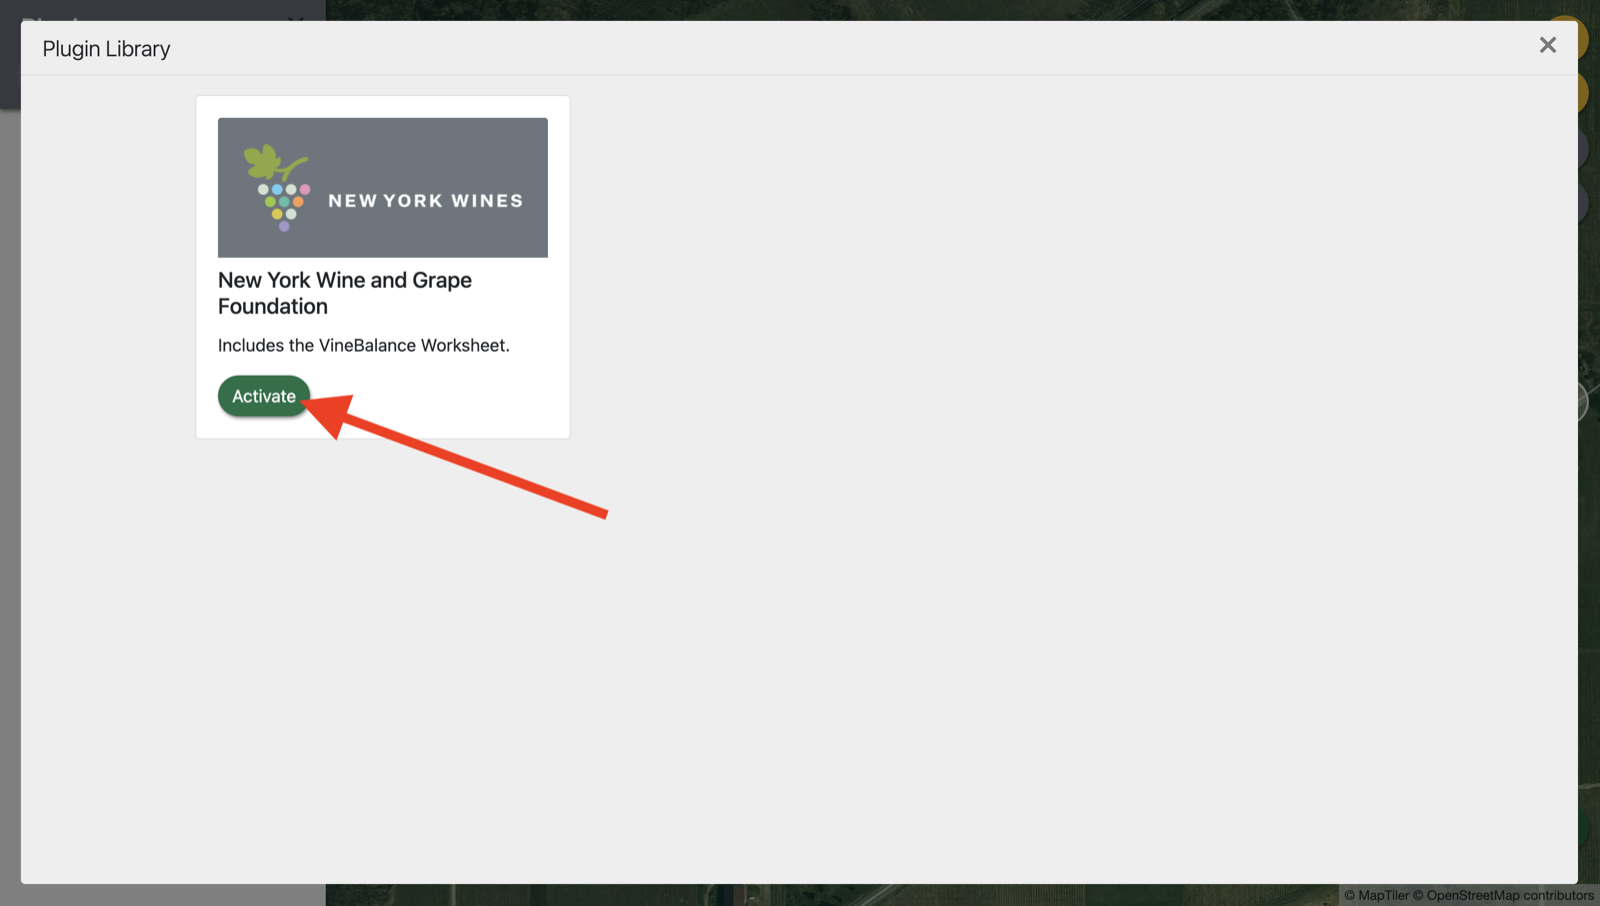
Task: Select the plugin title New York Wine and Grape Foundation
Action: 345,293
